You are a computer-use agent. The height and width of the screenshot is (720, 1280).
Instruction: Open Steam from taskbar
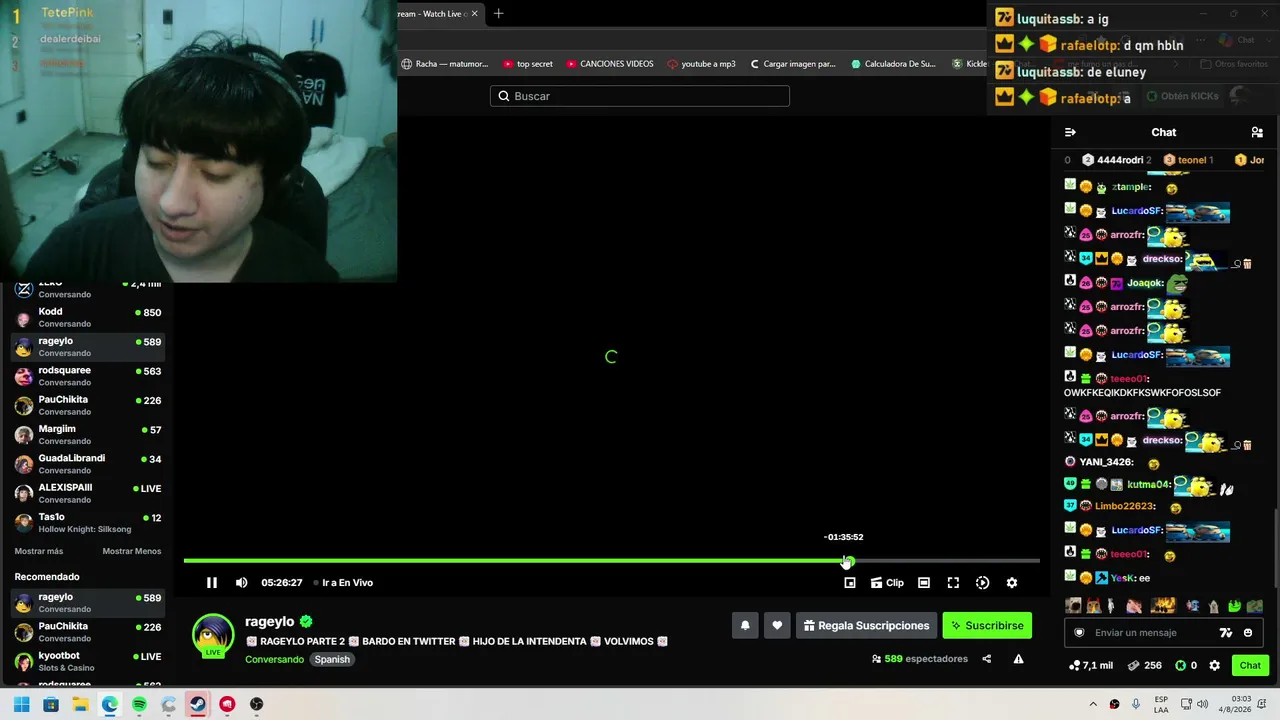[x=198, y=704]
